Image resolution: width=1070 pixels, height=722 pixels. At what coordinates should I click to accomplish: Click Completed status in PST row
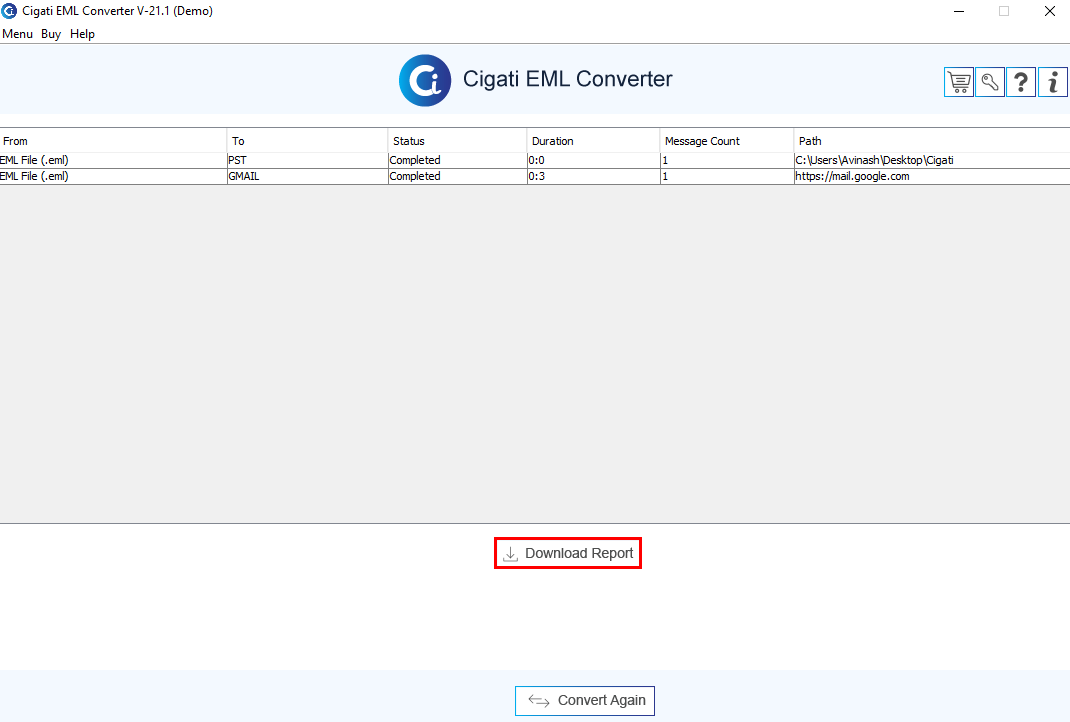point(457,160)
